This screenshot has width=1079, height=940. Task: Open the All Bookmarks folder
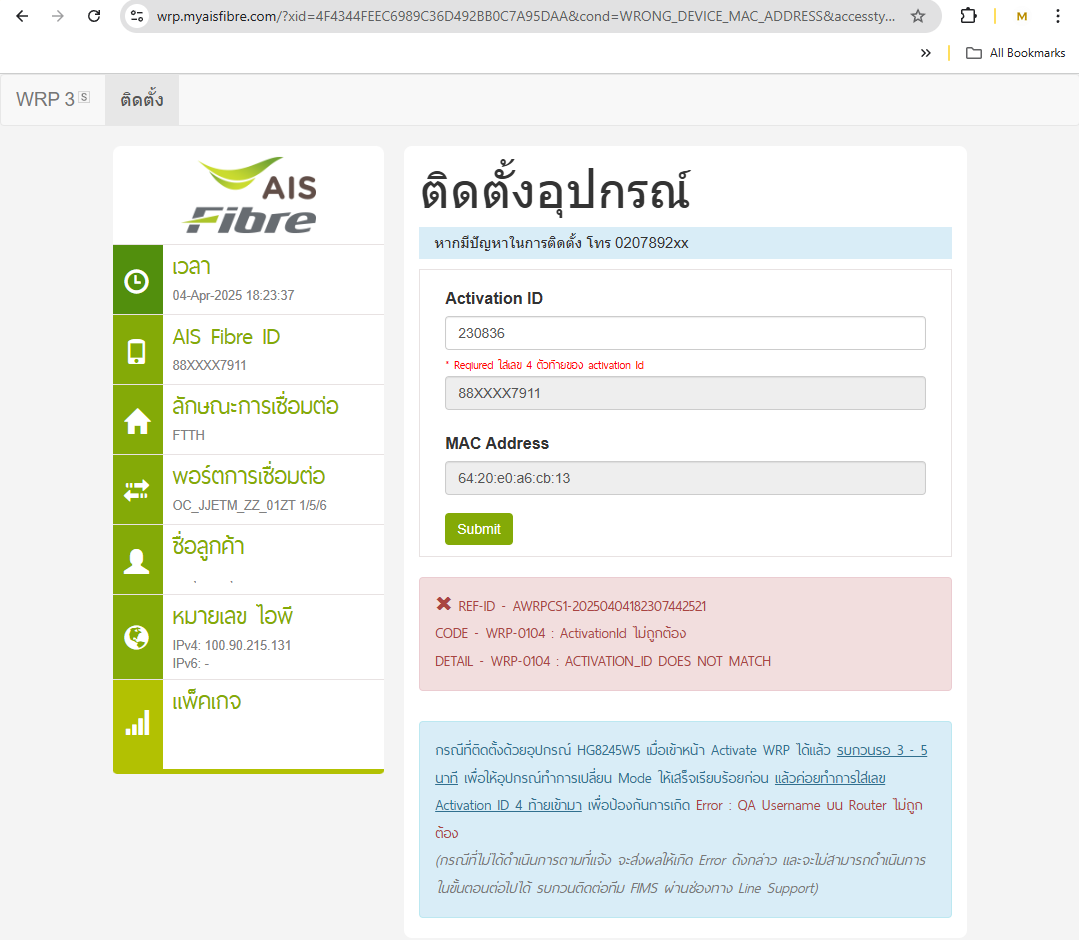coord(1016,53)
